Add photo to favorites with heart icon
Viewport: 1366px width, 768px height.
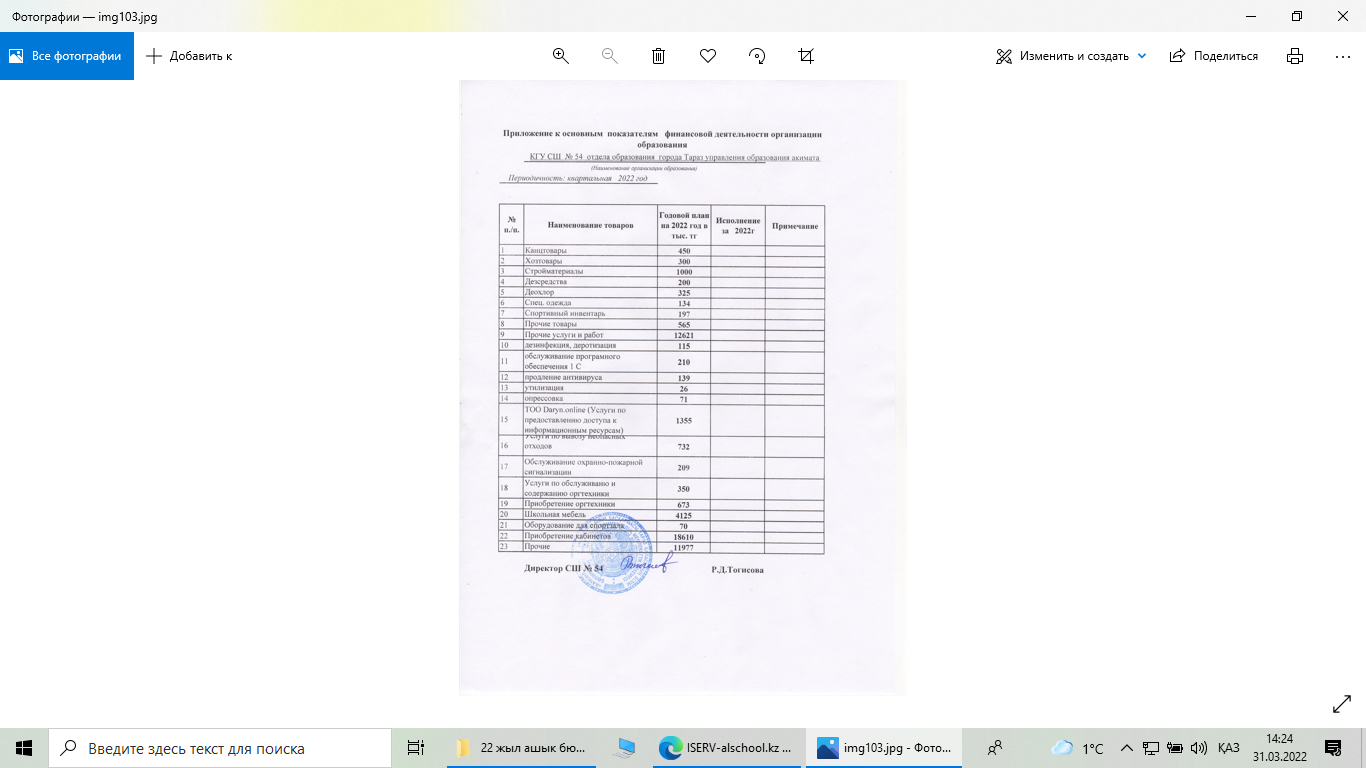coord(708,56)
